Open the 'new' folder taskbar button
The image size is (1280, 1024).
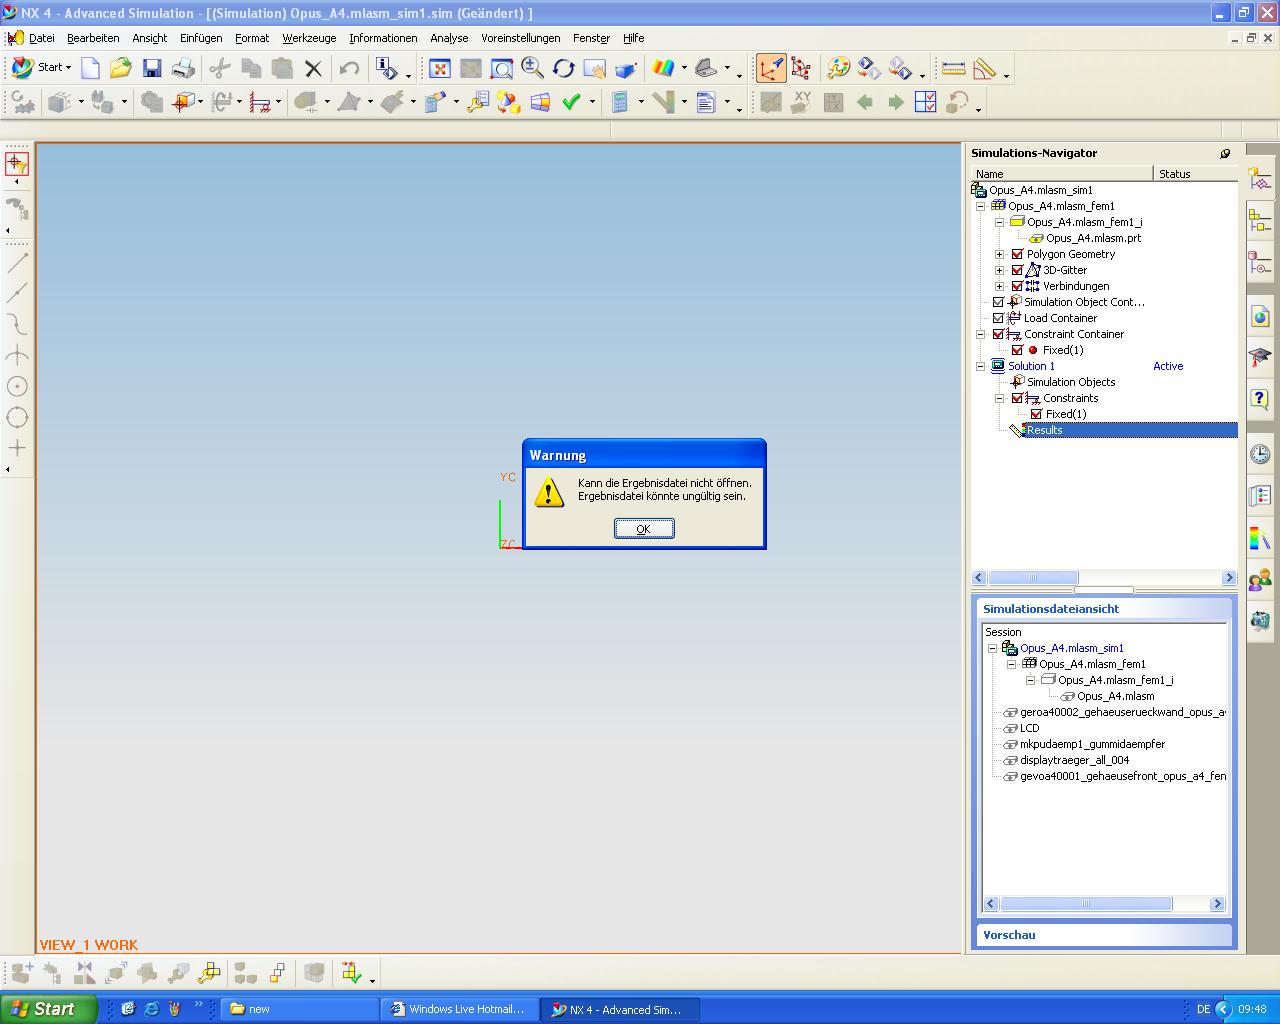tap(299, 1009)
